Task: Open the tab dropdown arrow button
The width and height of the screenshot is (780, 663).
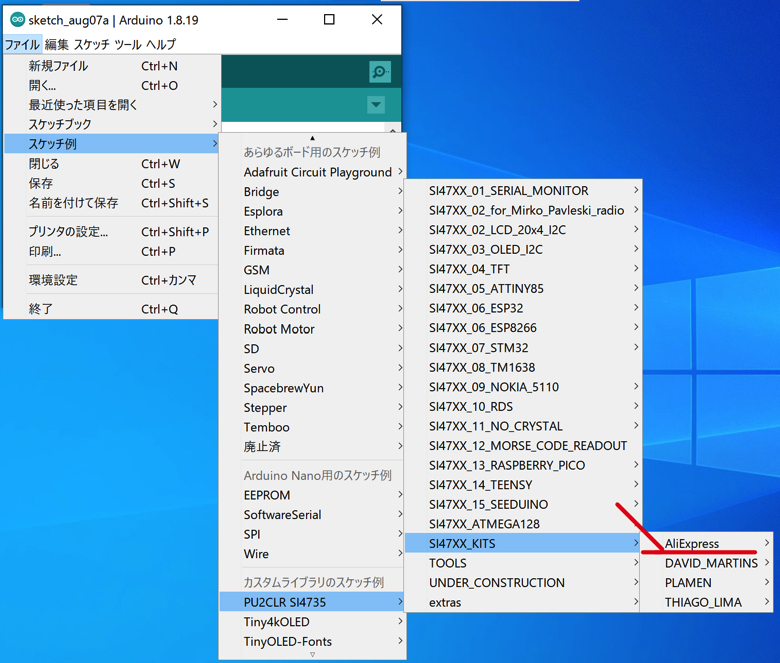Action: pyautogui.click(x=376, y=105)
